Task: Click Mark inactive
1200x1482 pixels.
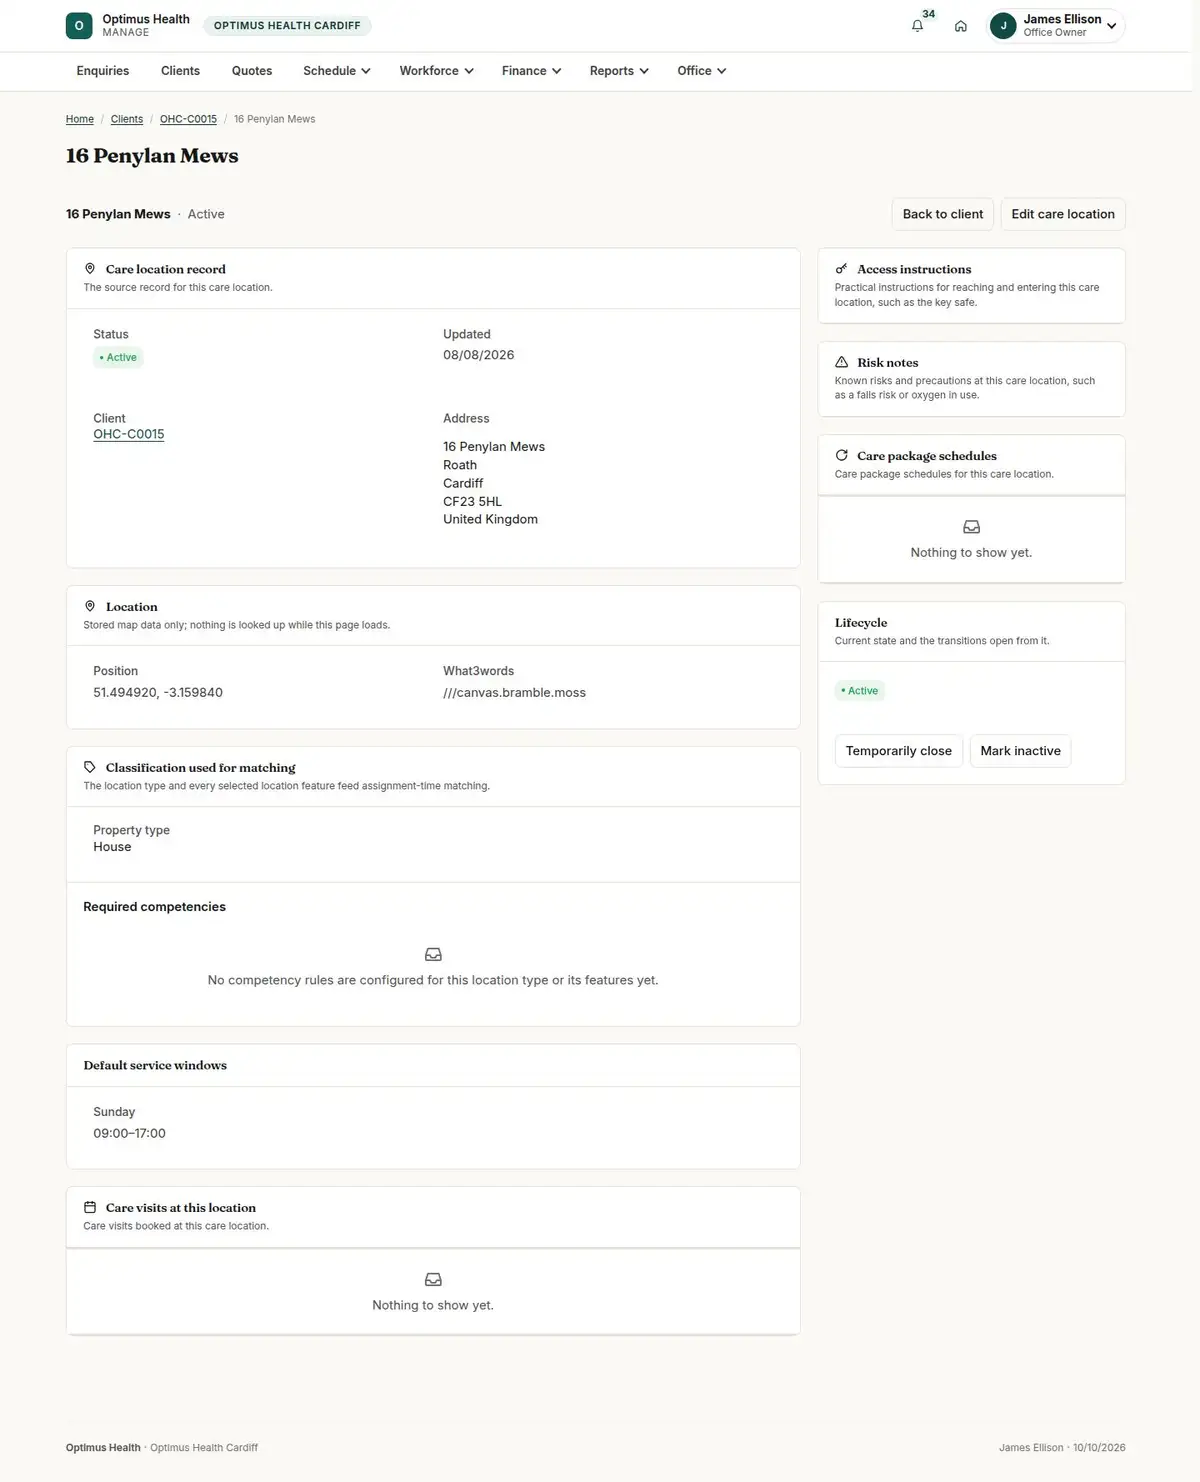Action: [x=1021, y=751]
